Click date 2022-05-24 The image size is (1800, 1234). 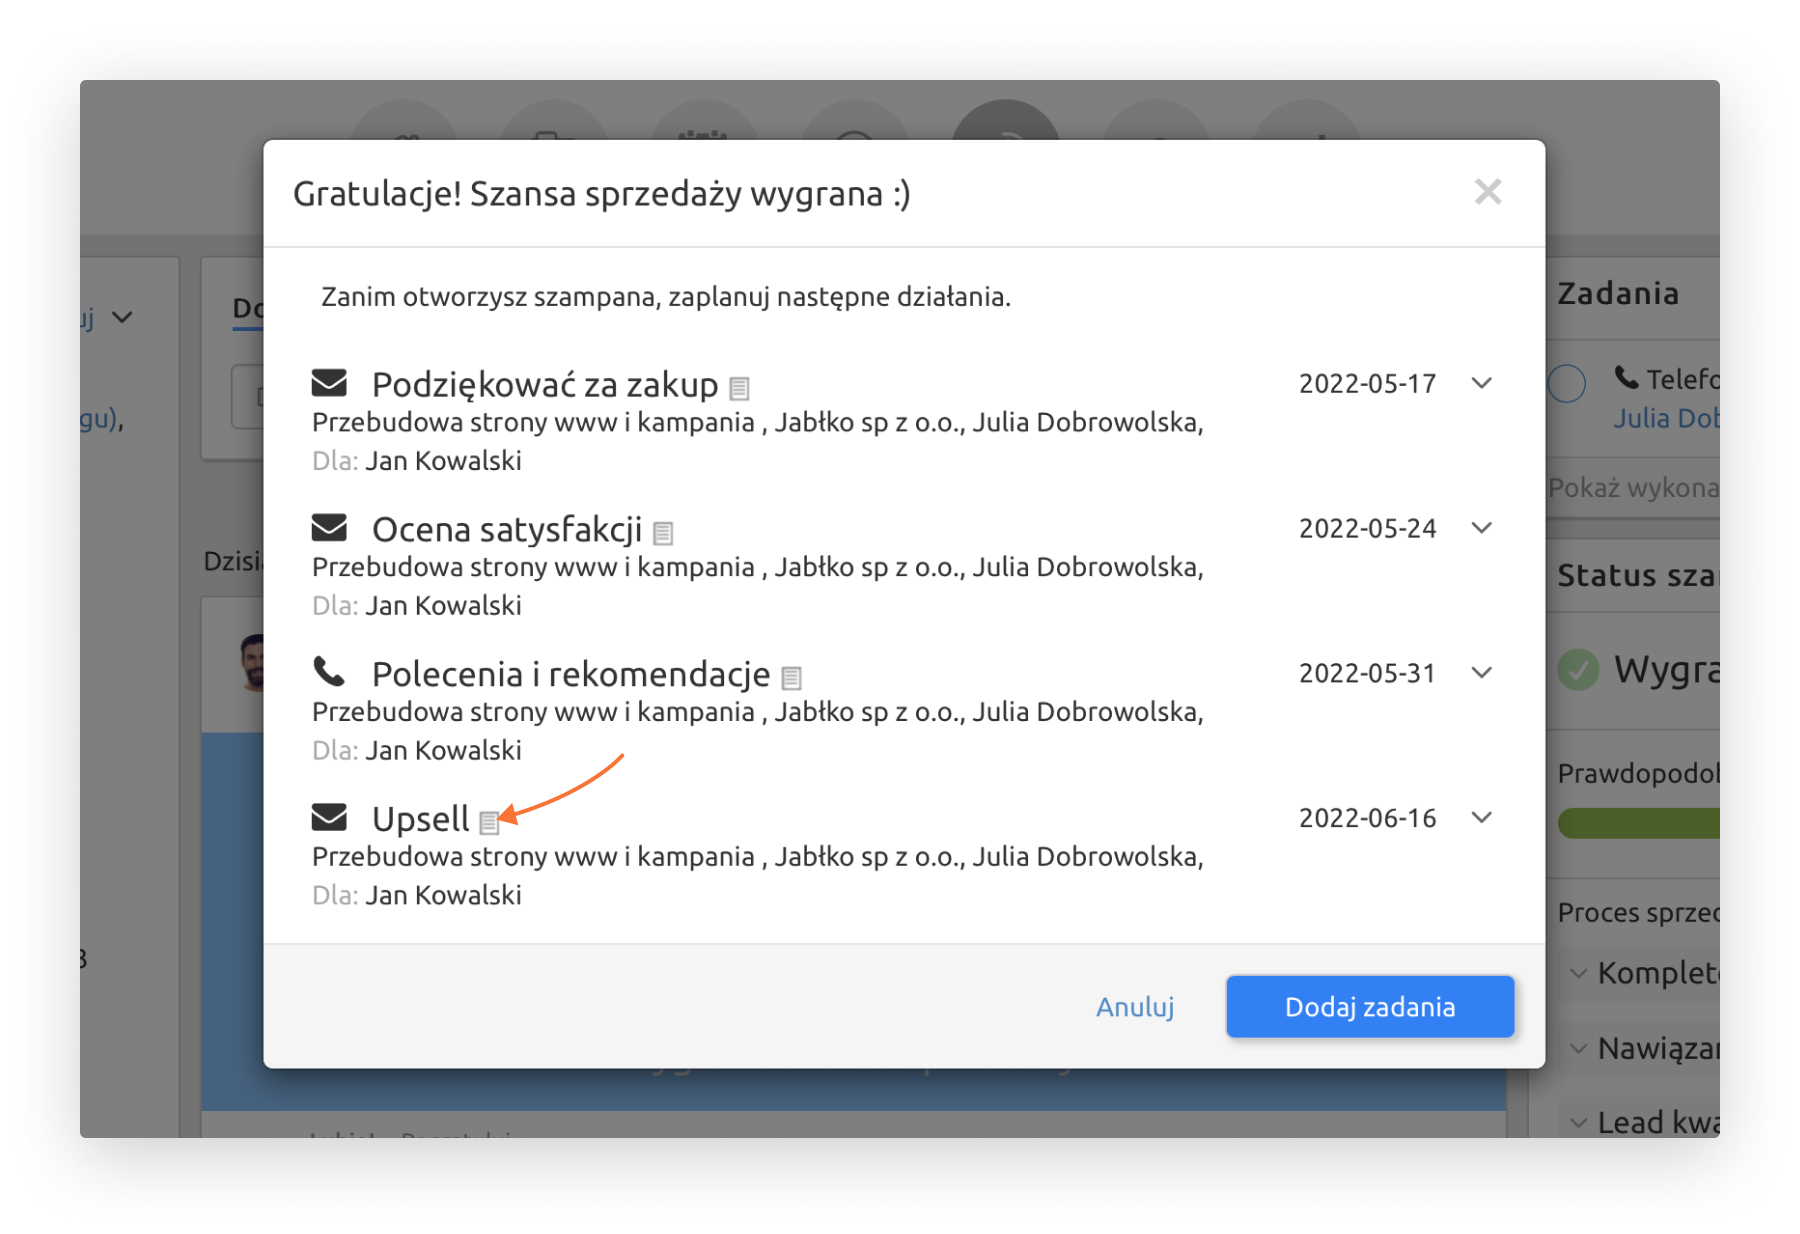(x=1367, y=528)
